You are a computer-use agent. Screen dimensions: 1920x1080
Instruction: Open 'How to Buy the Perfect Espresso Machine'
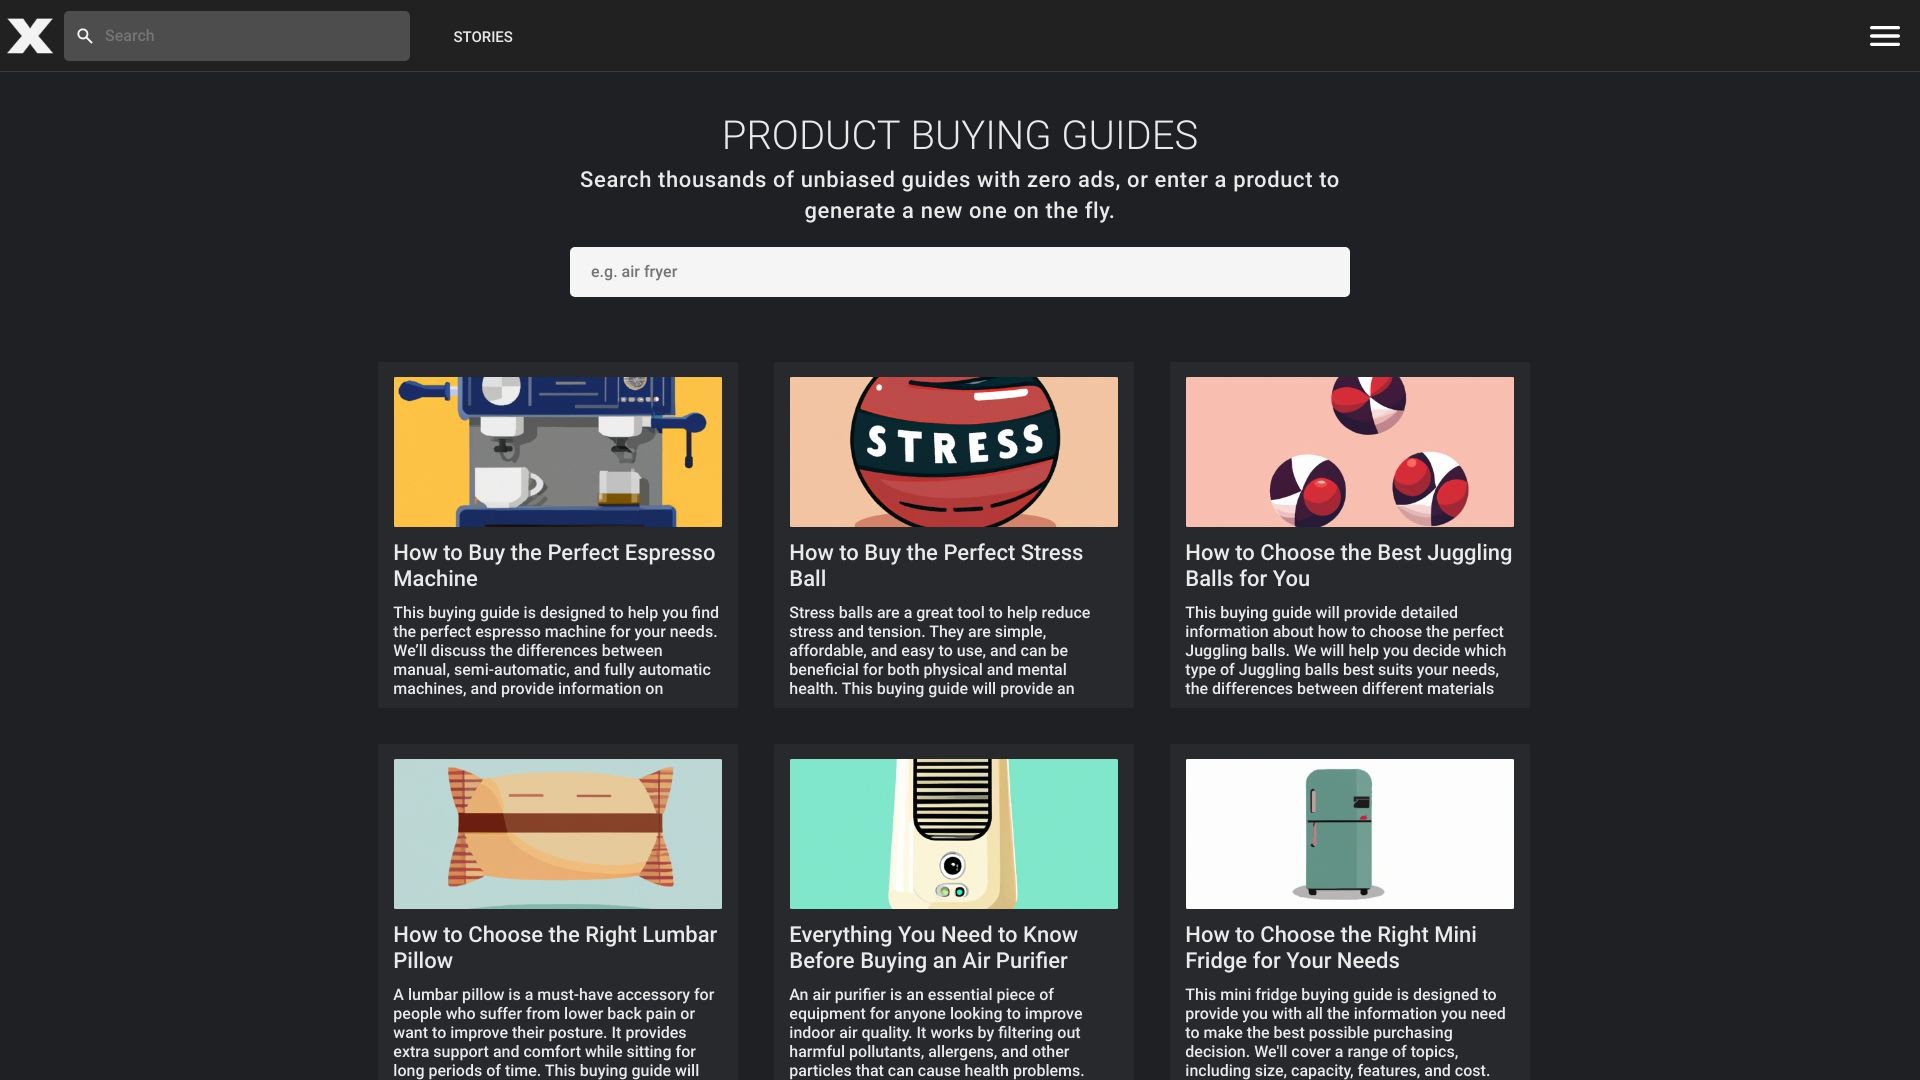(554, 565)
